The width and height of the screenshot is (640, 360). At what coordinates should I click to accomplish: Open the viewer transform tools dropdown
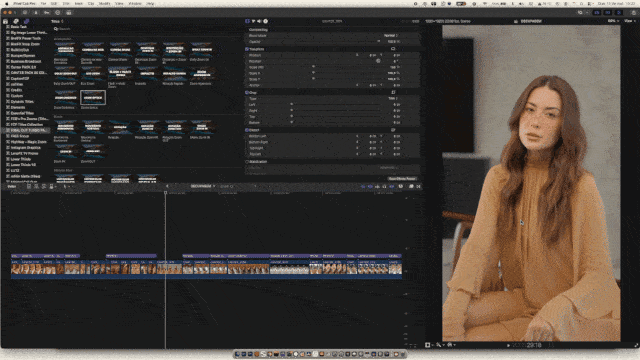[x=429, y=345]
